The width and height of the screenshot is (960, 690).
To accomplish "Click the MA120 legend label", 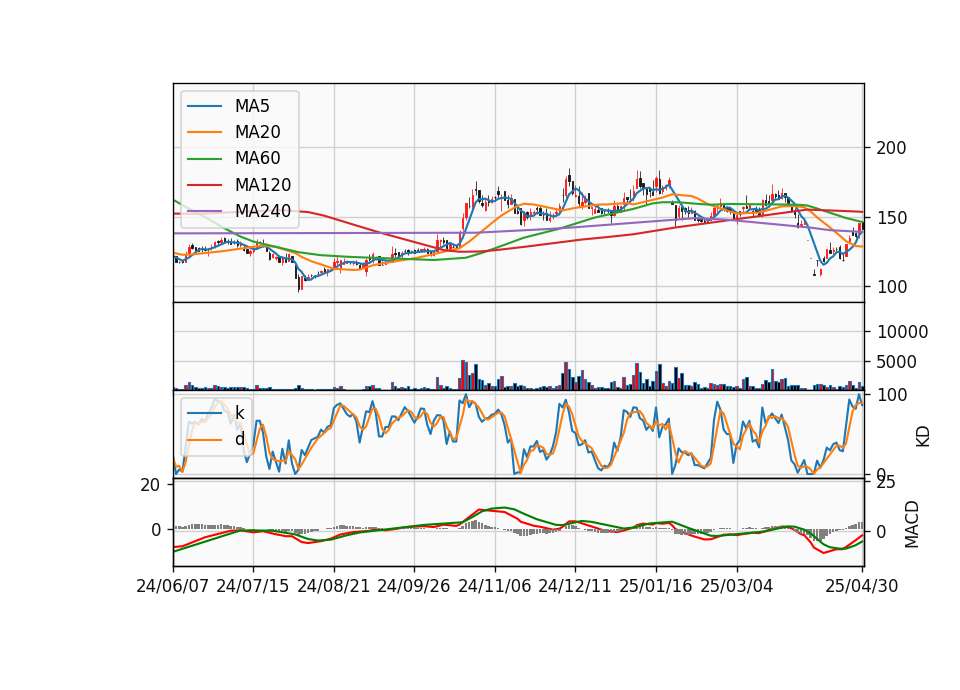I will pos(263,185).
